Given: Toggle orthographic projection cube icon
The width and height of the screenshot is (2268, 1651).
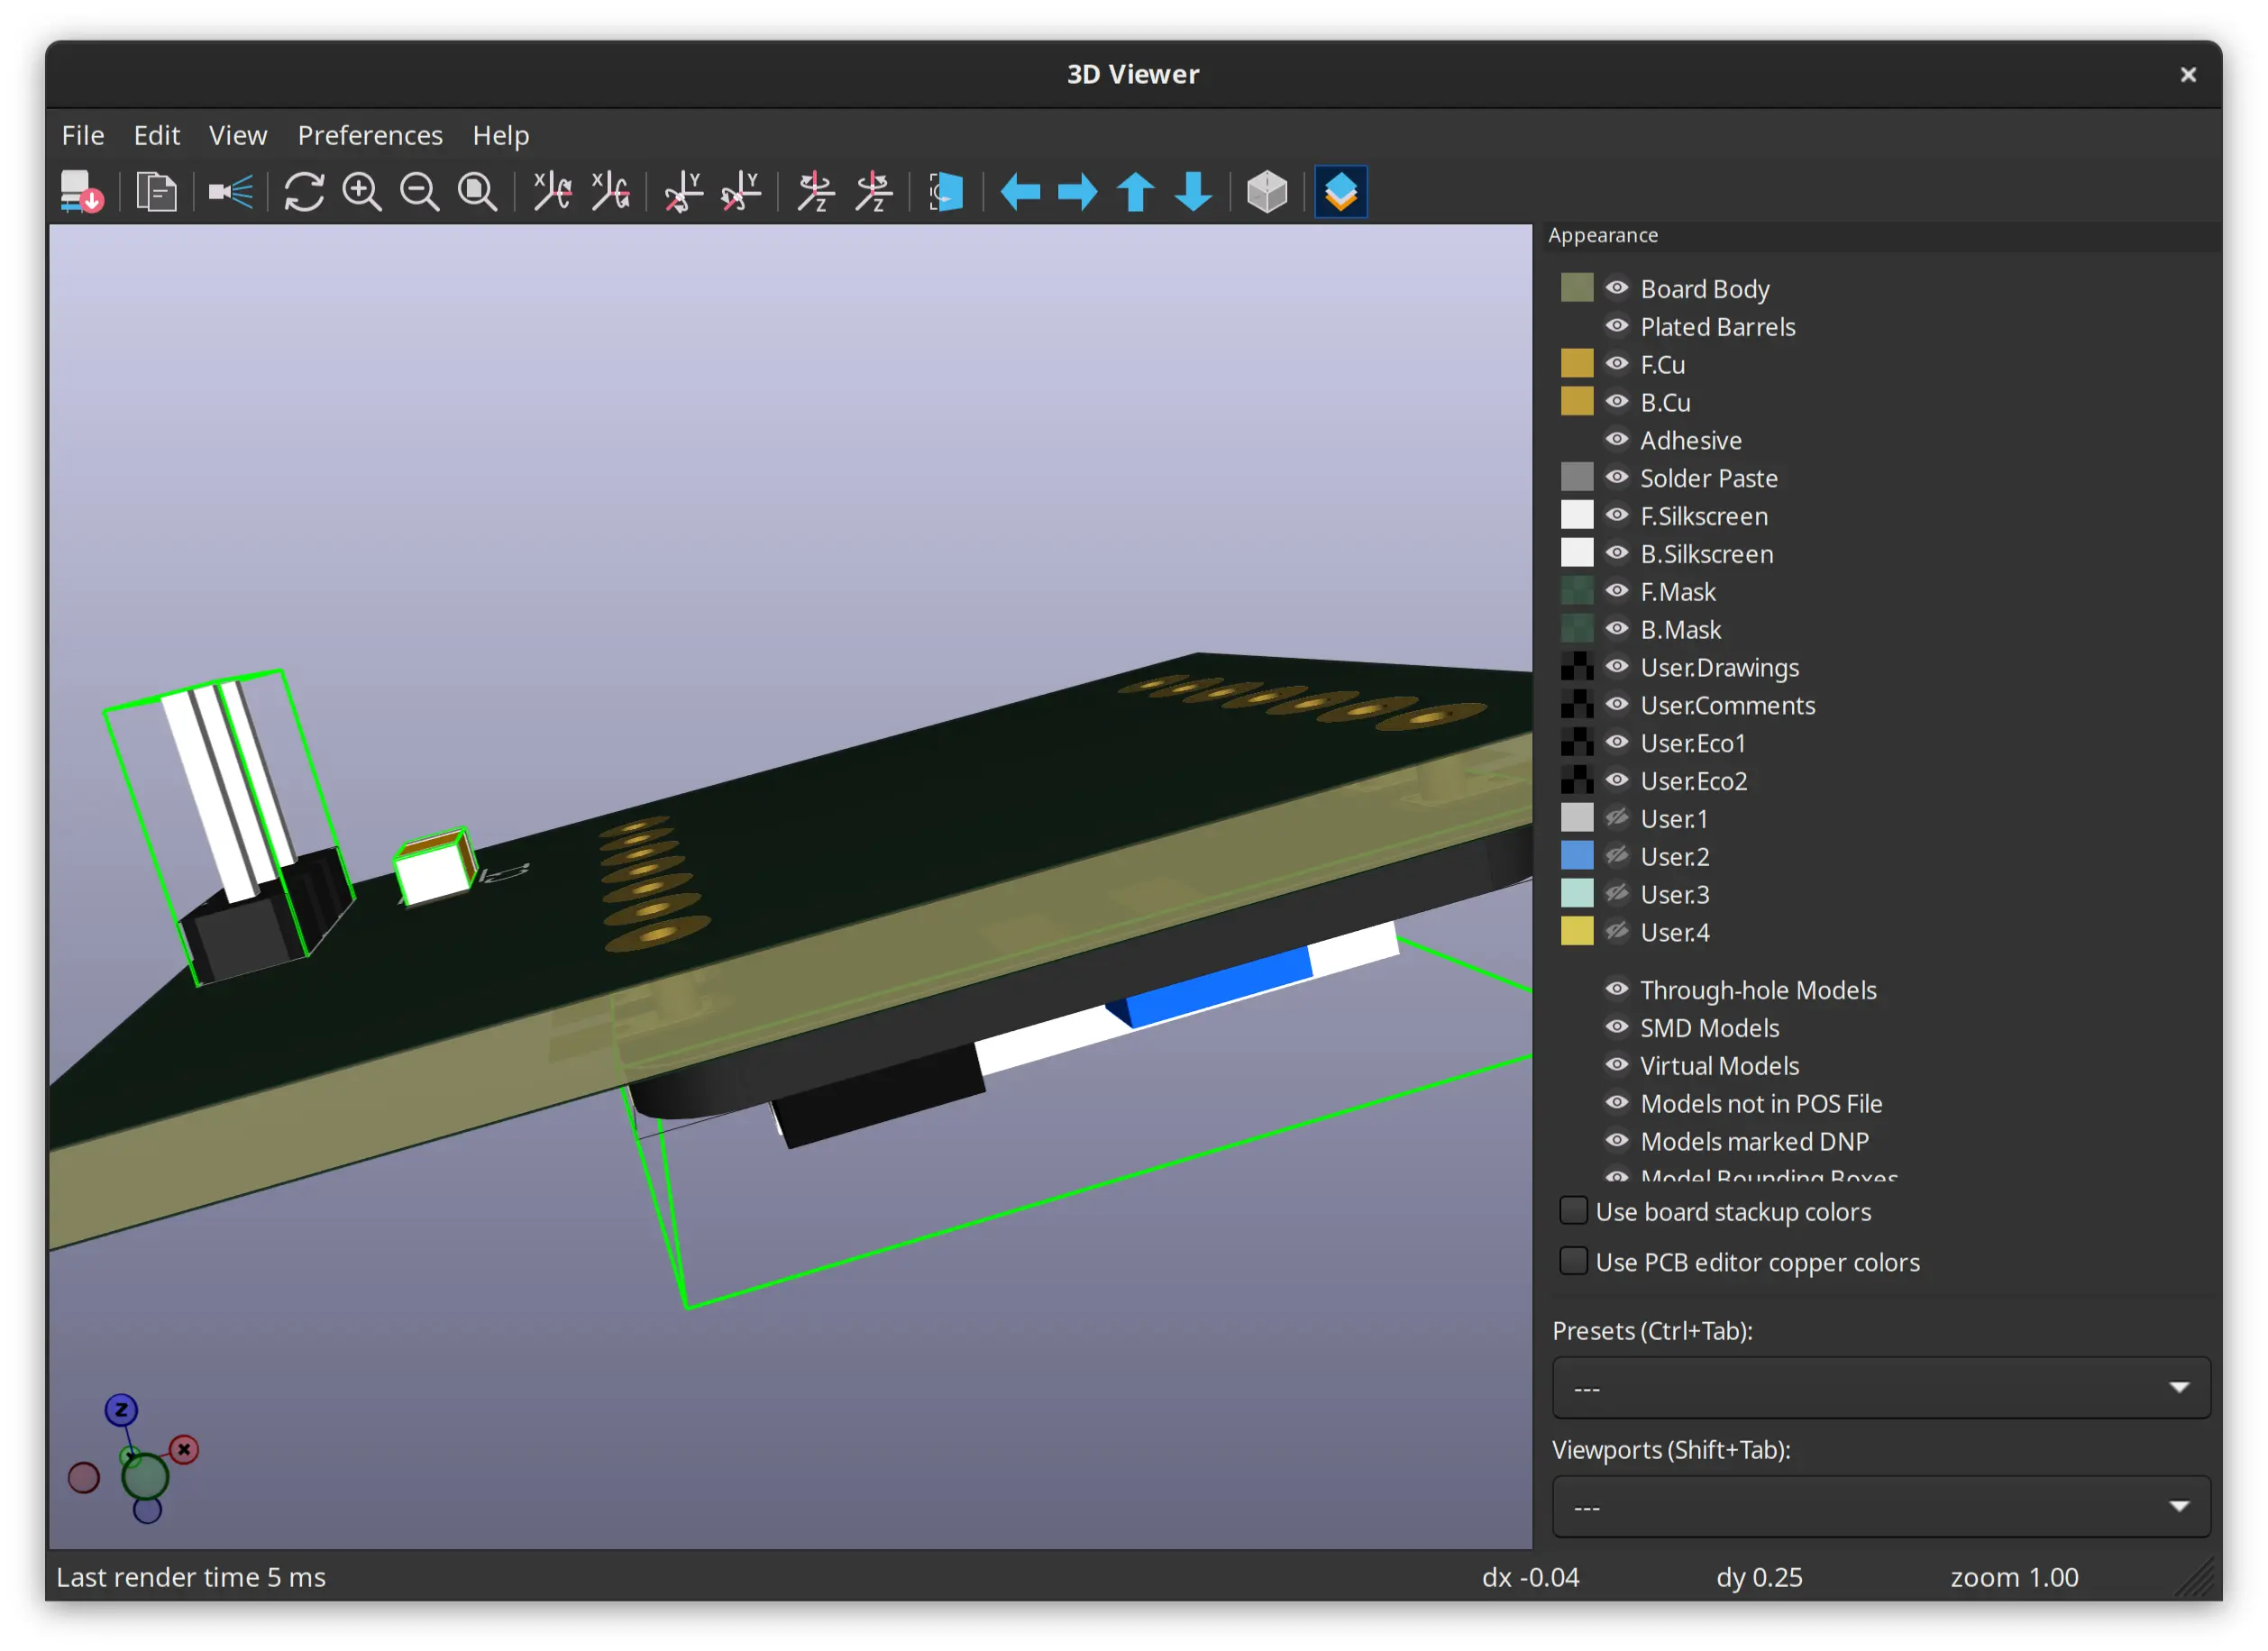Looking at the screenshot, I should (1267, 191).
